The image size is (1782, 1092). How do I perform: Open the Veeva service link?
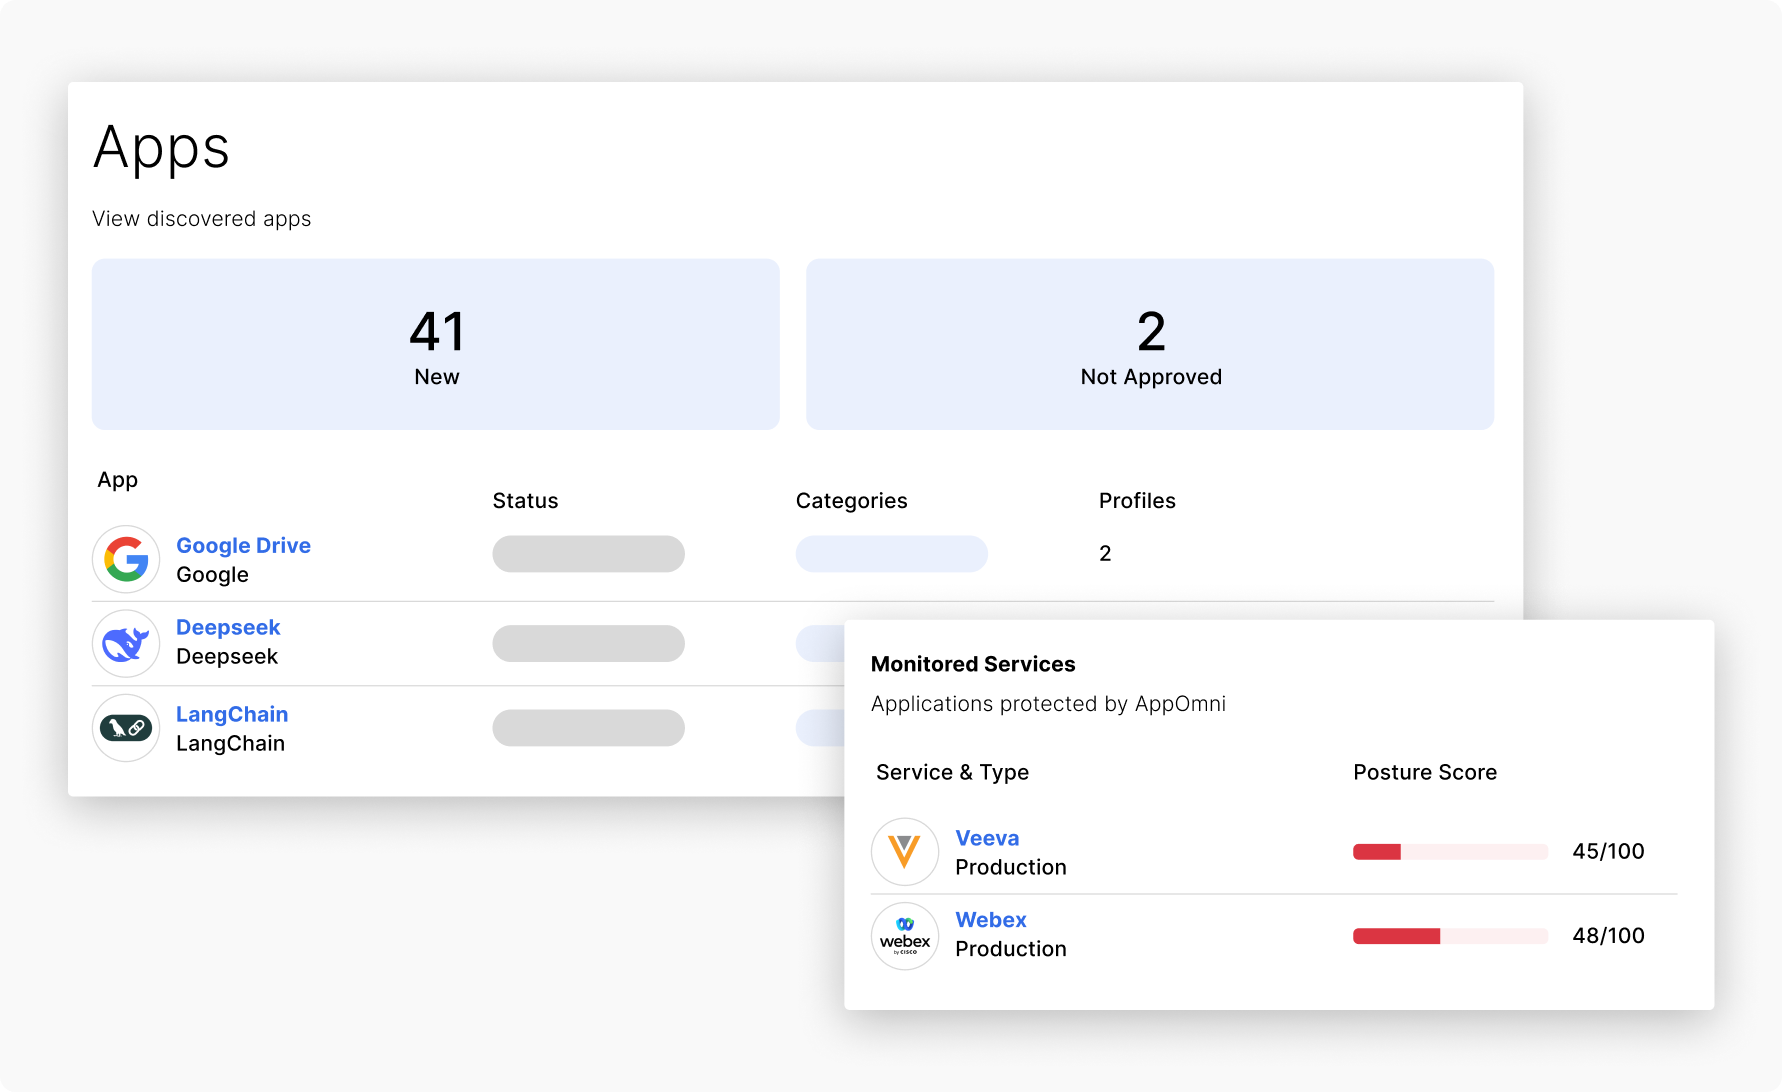tap(987, 838)
